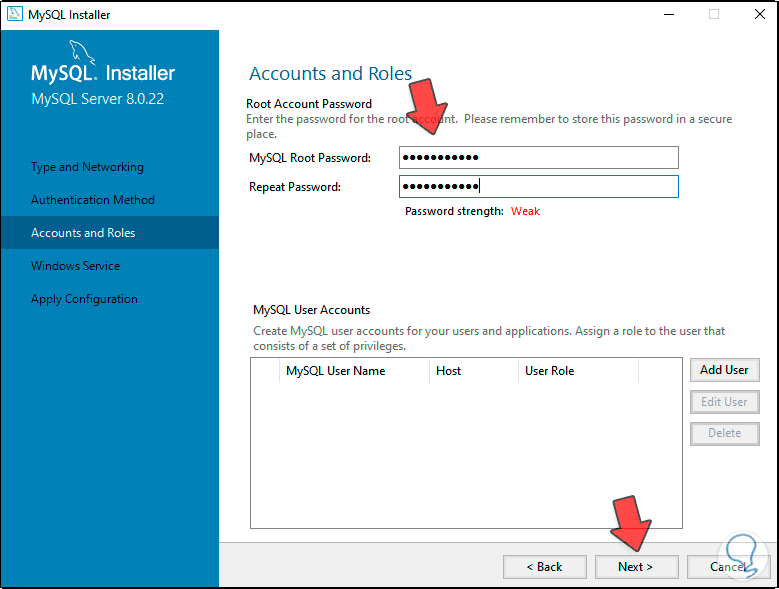Sort by the MySQL User Name column
This screenshot has width=779, height=589.
click(335, 371)
